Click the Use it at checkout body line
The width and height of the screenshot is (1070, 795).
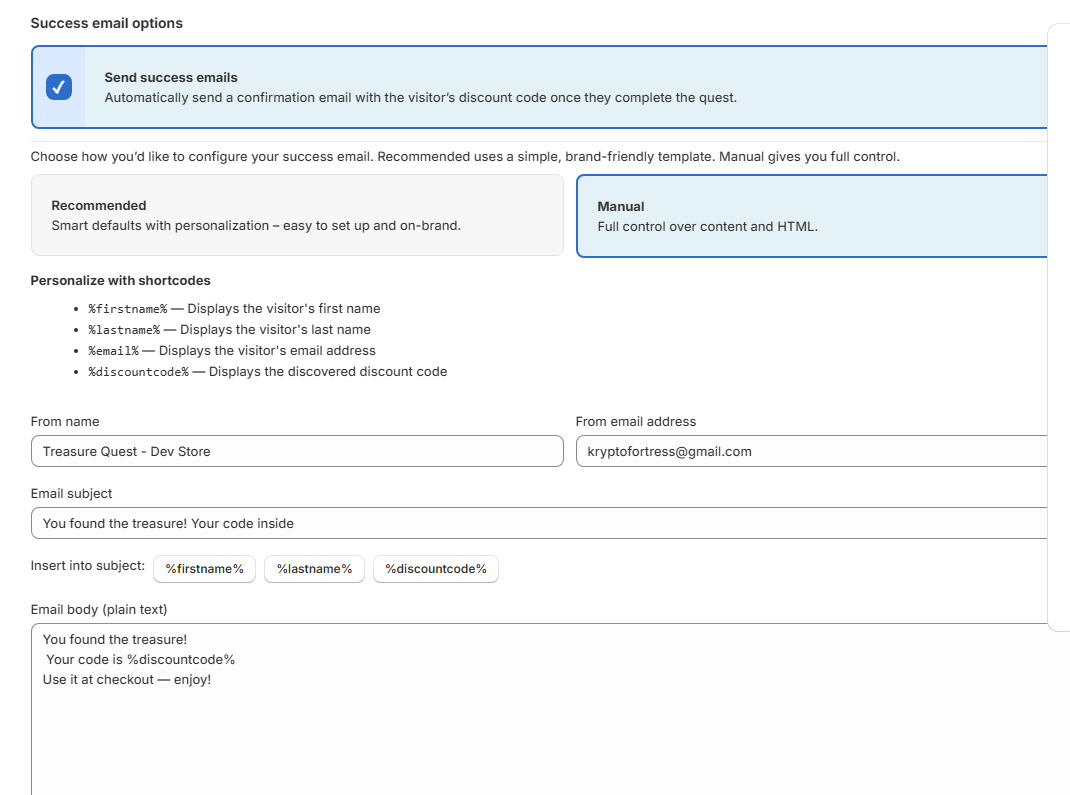point(125,679)
